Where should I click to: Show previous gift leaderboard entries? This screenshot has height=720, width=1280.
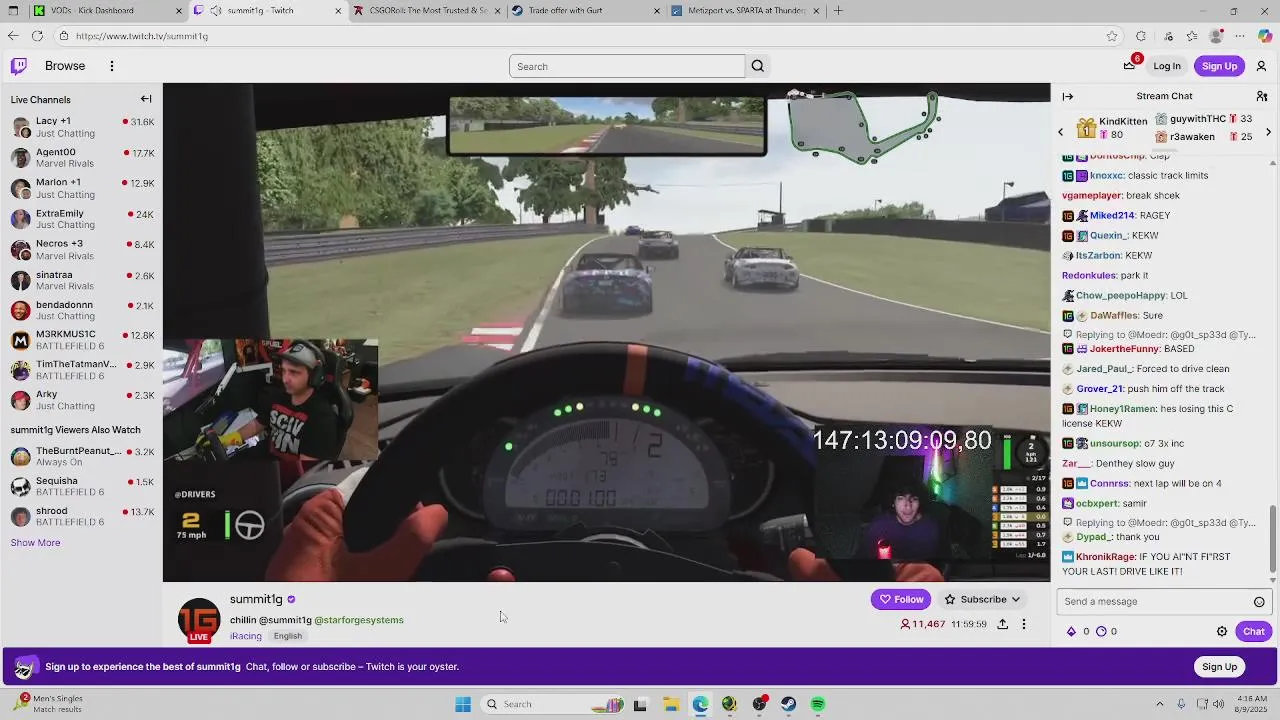1061,132
